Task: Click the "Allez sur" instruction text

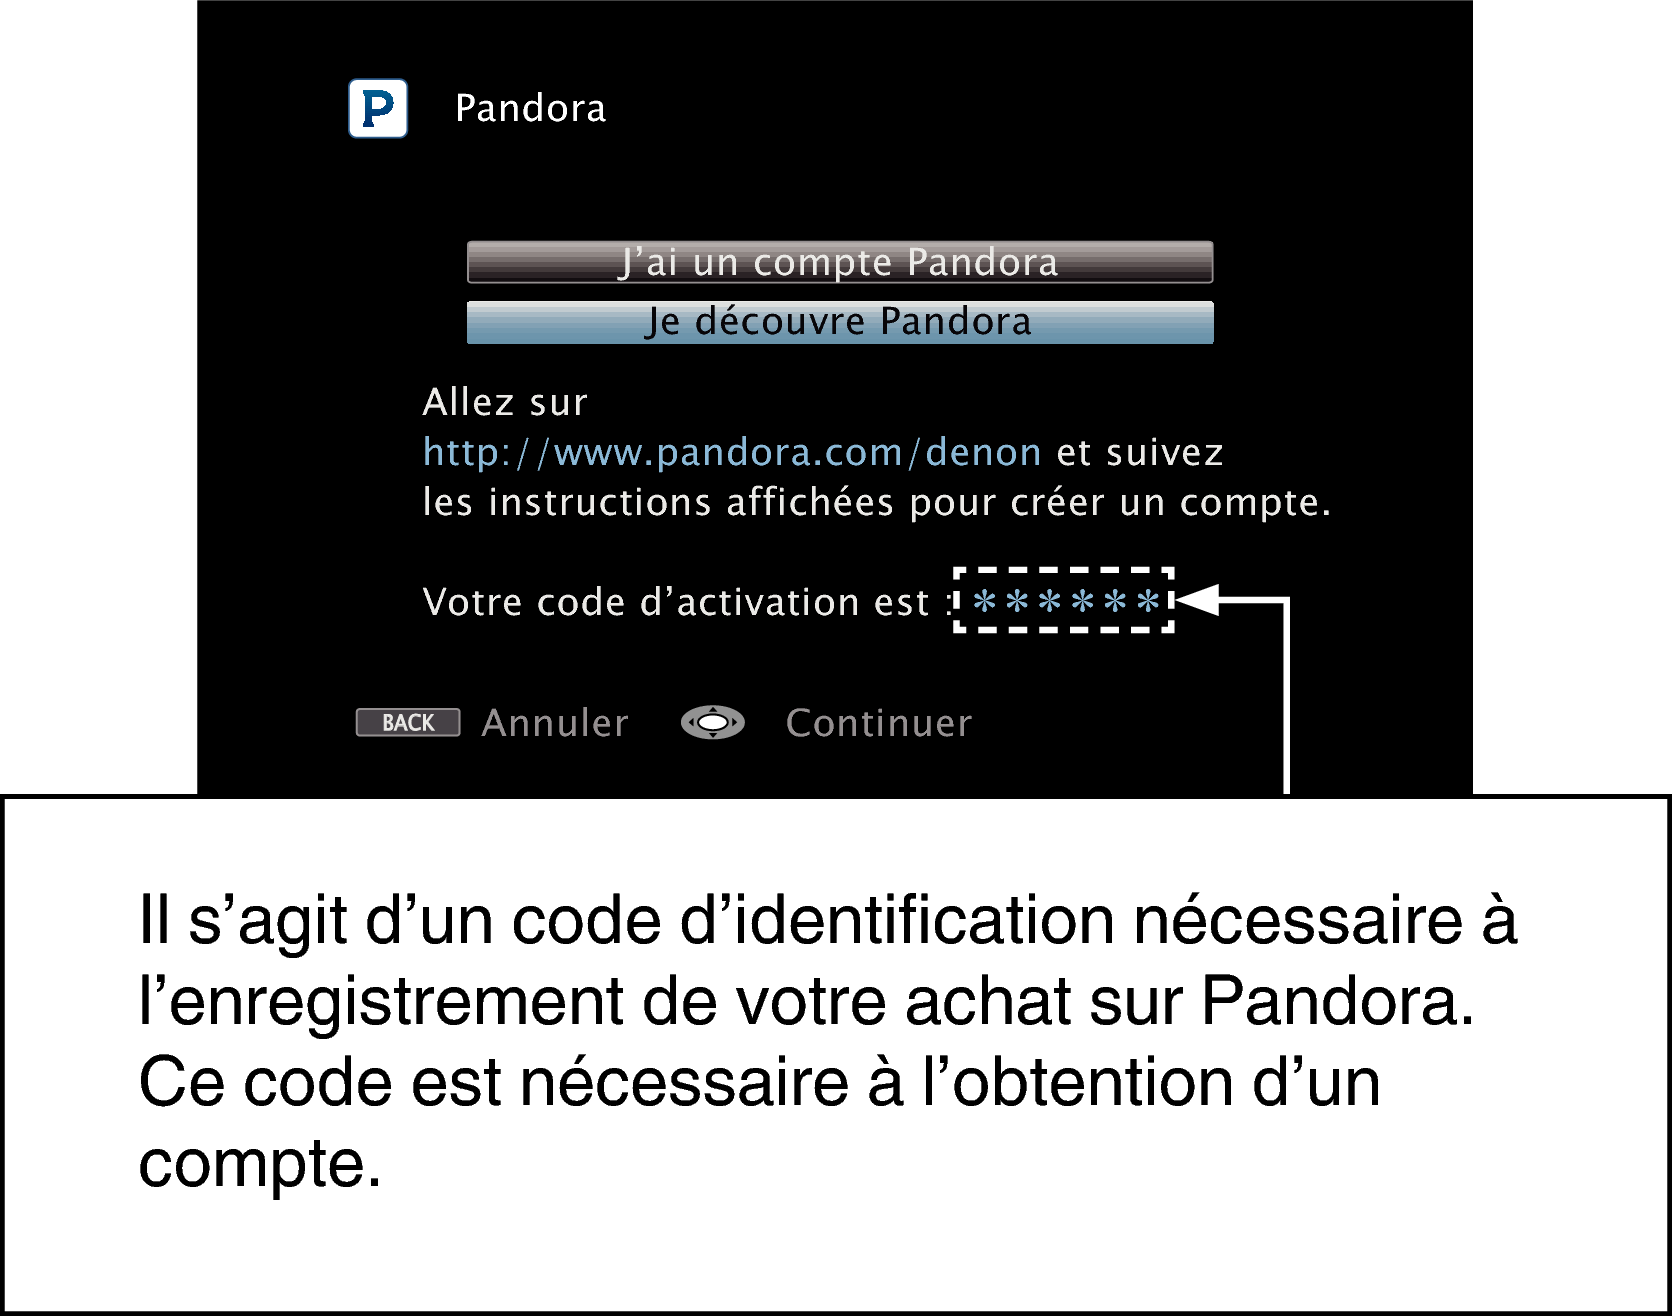Action: [505, 402]
